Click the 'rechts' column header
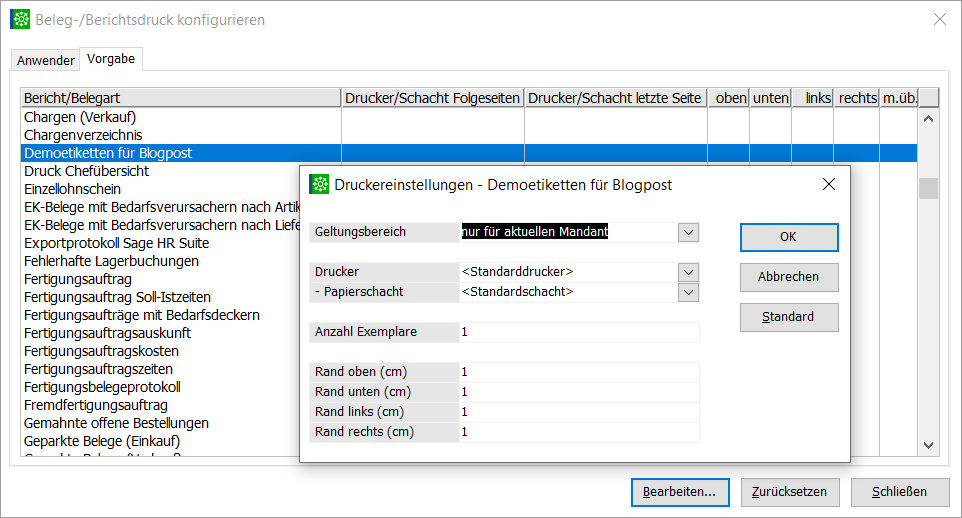Image resolution: width=962 pixels, height=518 pixels. click(856, 98)
